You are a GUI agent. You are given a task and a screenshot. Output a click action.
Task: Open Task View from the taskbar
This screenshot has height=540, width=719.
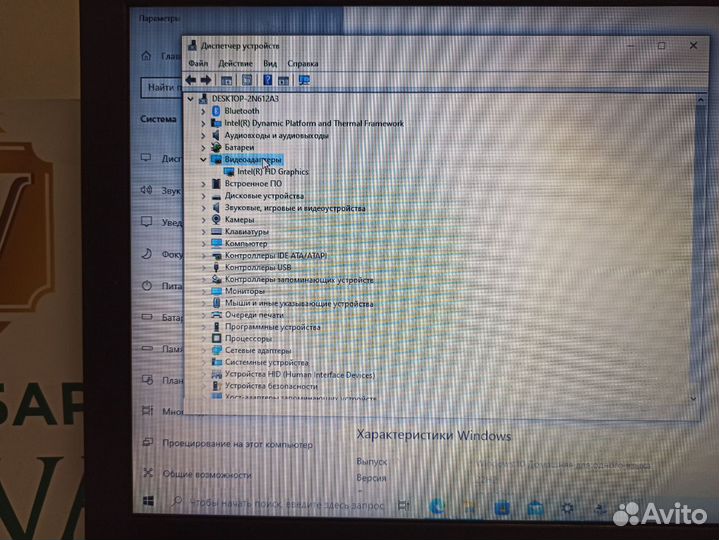click(404, 506)
